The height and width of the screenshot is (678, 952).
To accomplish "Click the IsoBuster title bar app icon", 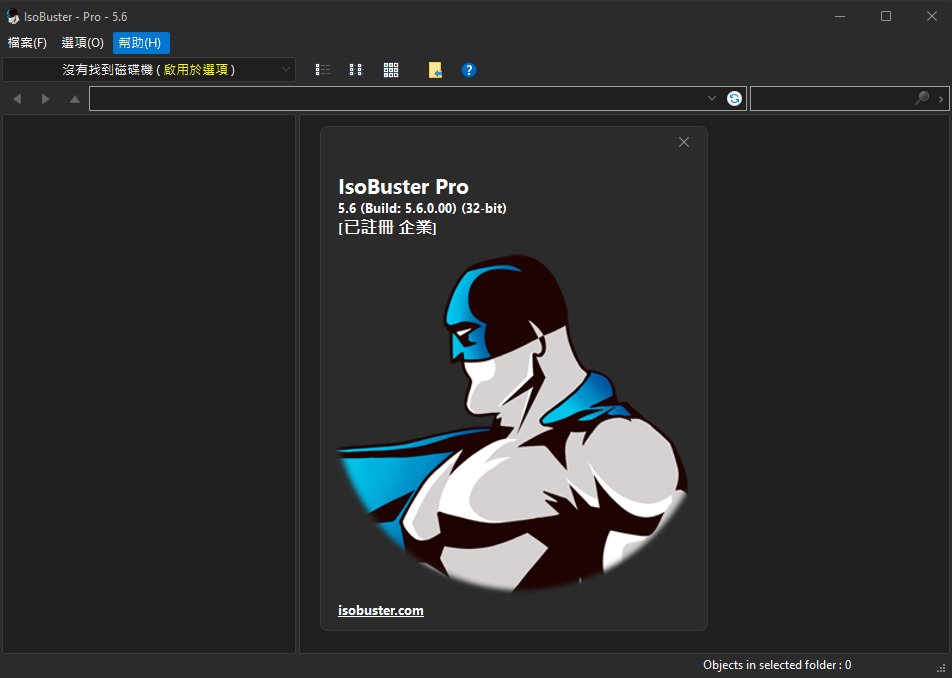I will [13, 16].
